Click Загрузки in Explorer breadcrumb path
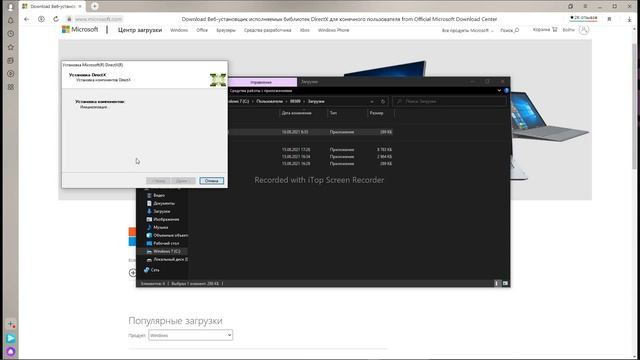 (x=316, y=101)
